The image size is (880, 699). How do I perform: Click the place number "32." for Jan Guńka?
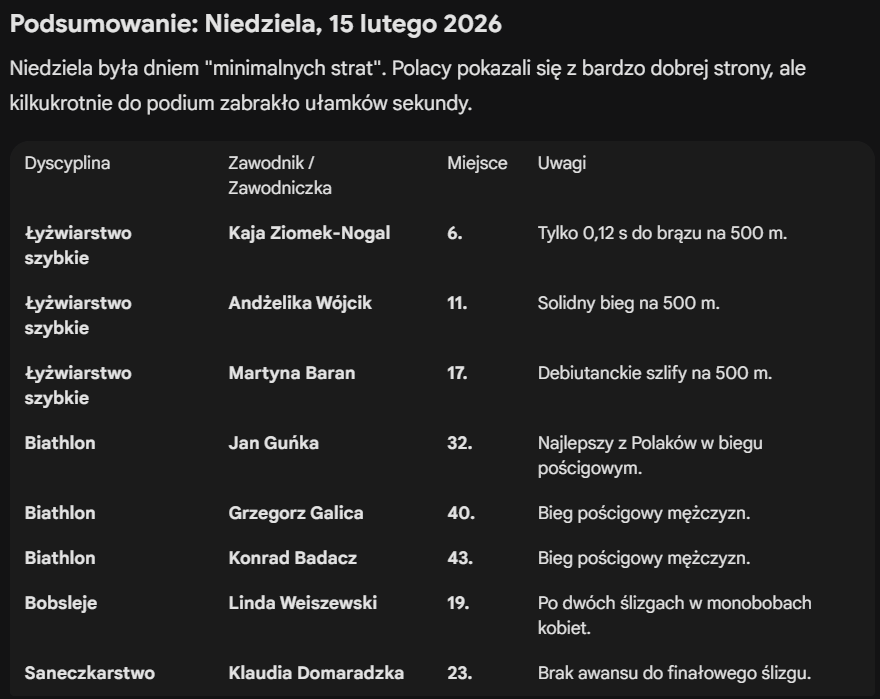(460, 443)
